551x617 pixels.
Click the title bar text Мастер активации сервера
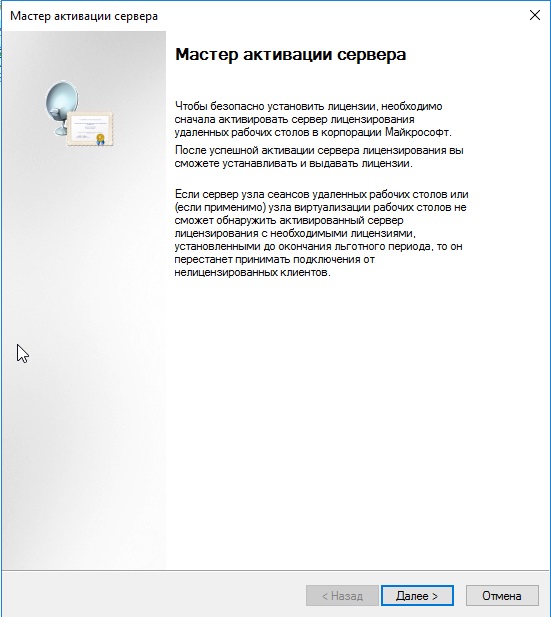click(84, 16)
